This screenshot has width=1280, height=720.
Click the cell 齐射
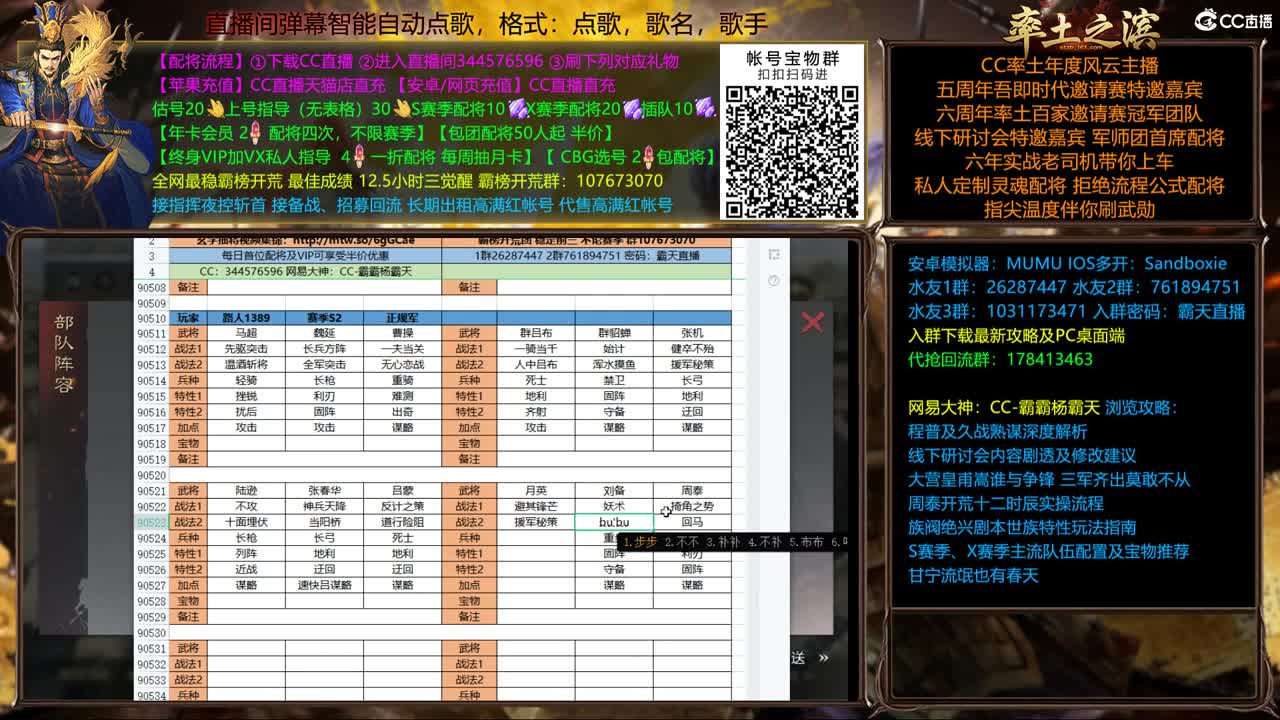(536, 412)
